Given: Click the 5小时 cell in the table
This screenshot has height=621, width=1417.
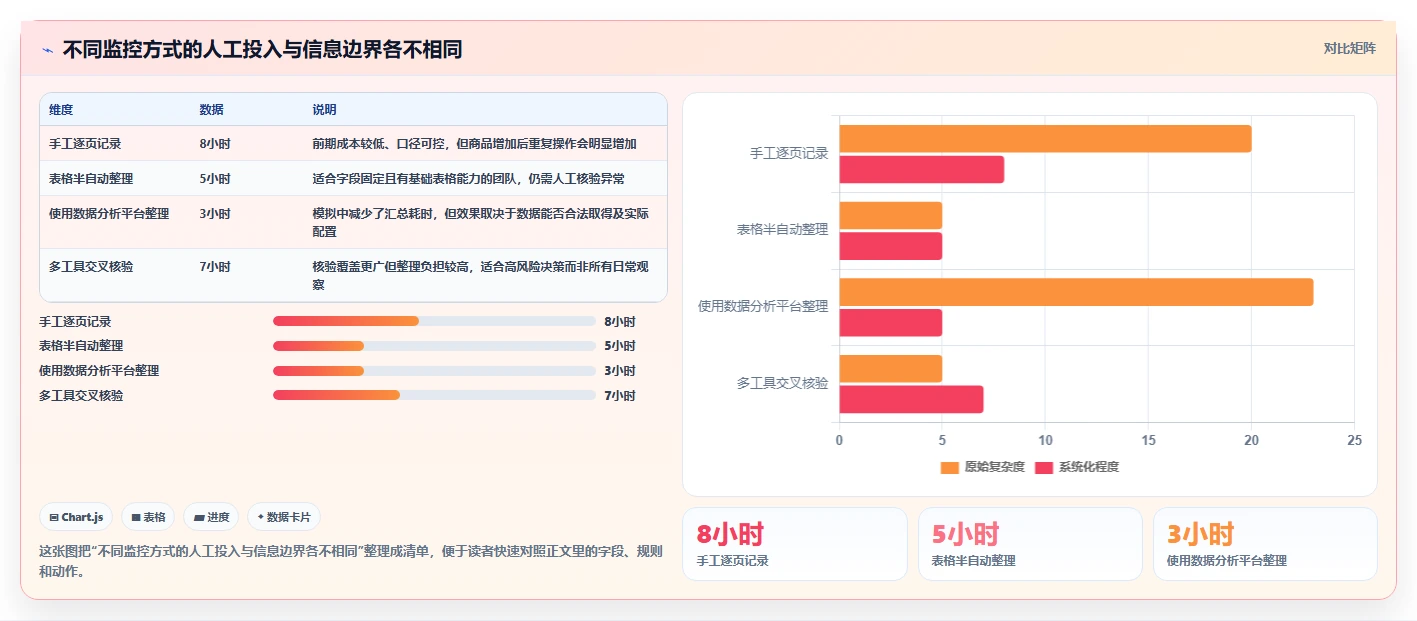Looking at the screenshot, I should (x=215, y=179).
